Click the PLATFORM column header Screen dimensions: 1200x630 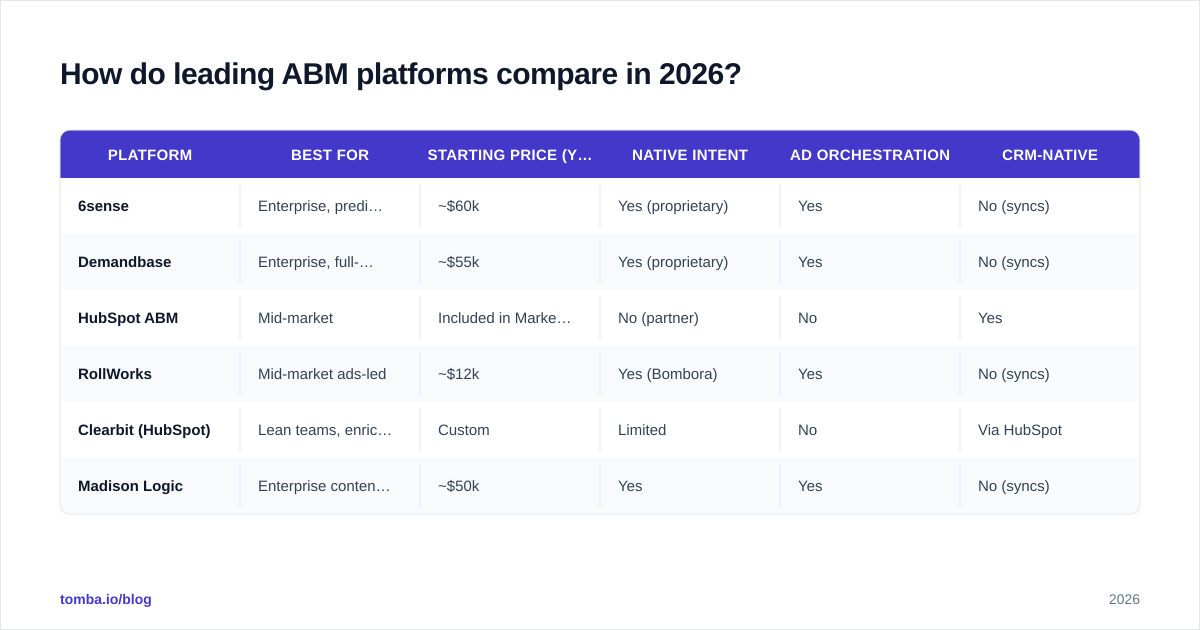click(x=150, y=155)
